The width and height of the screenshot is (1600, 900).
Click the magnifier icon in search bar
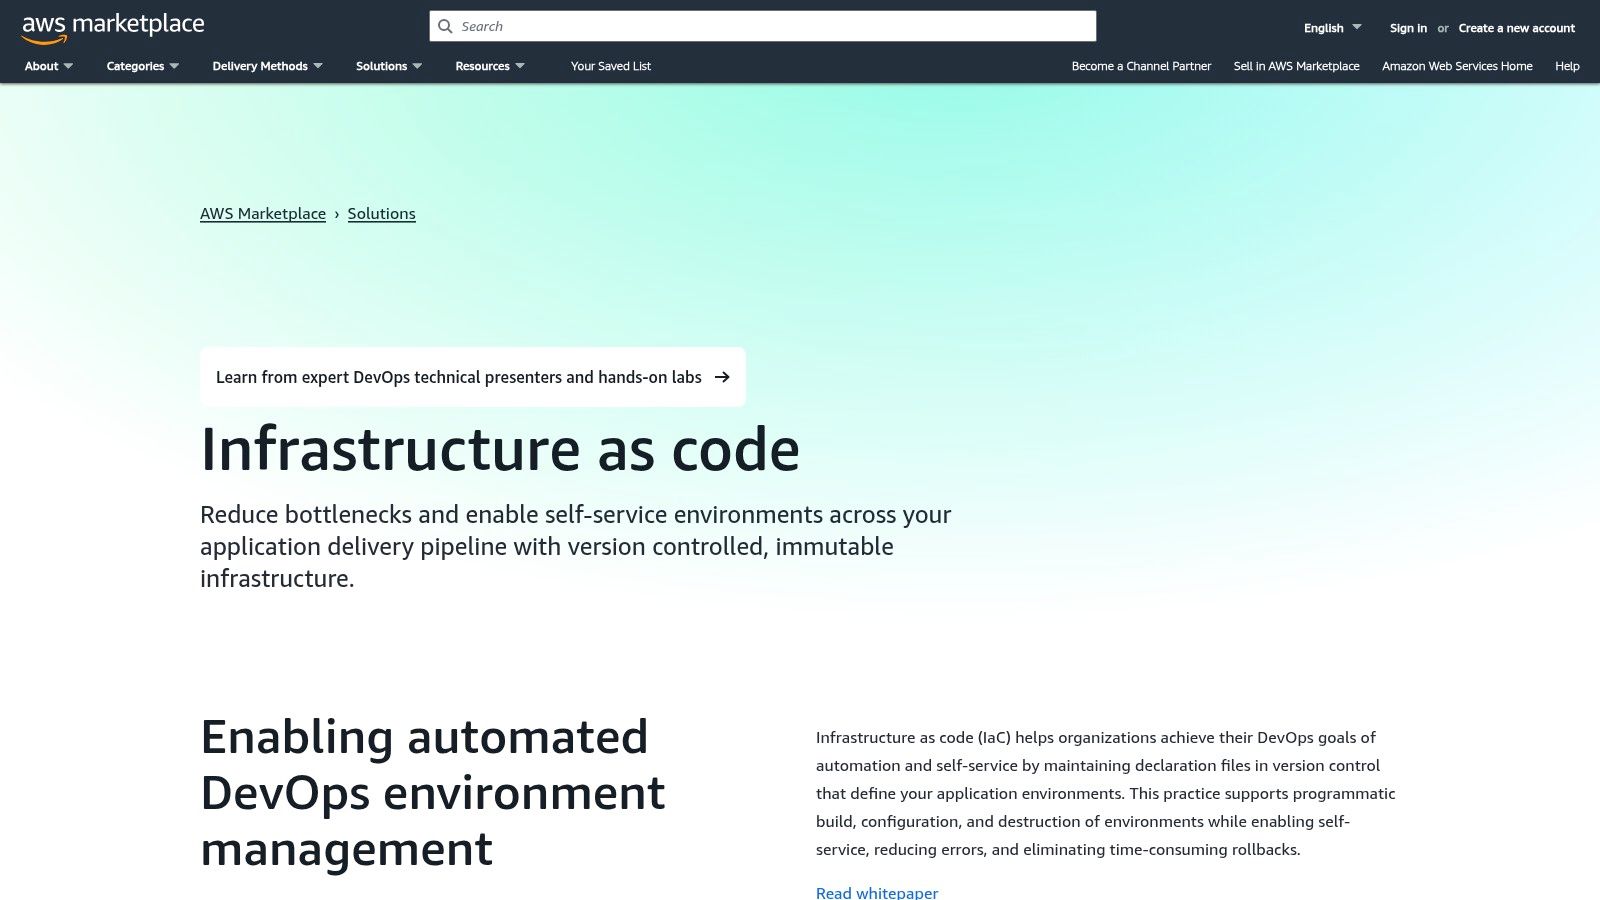coord(446,26)
